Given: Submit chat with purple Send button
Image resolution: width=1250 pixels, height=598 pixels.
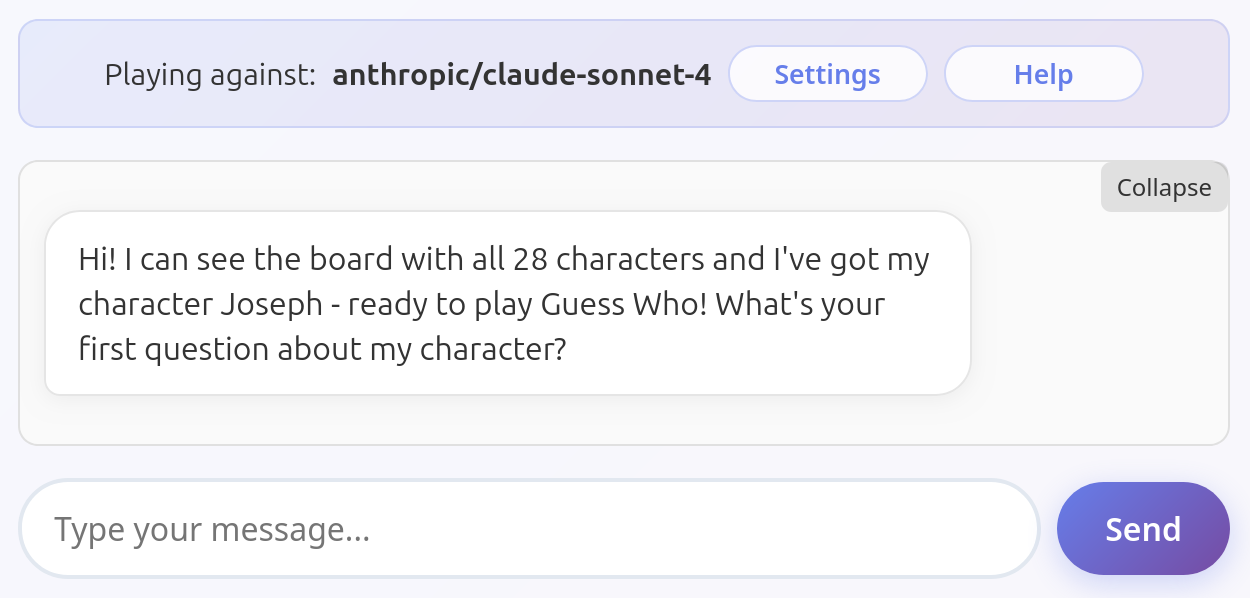Looking at the screenshot, I should (1143, 528).
